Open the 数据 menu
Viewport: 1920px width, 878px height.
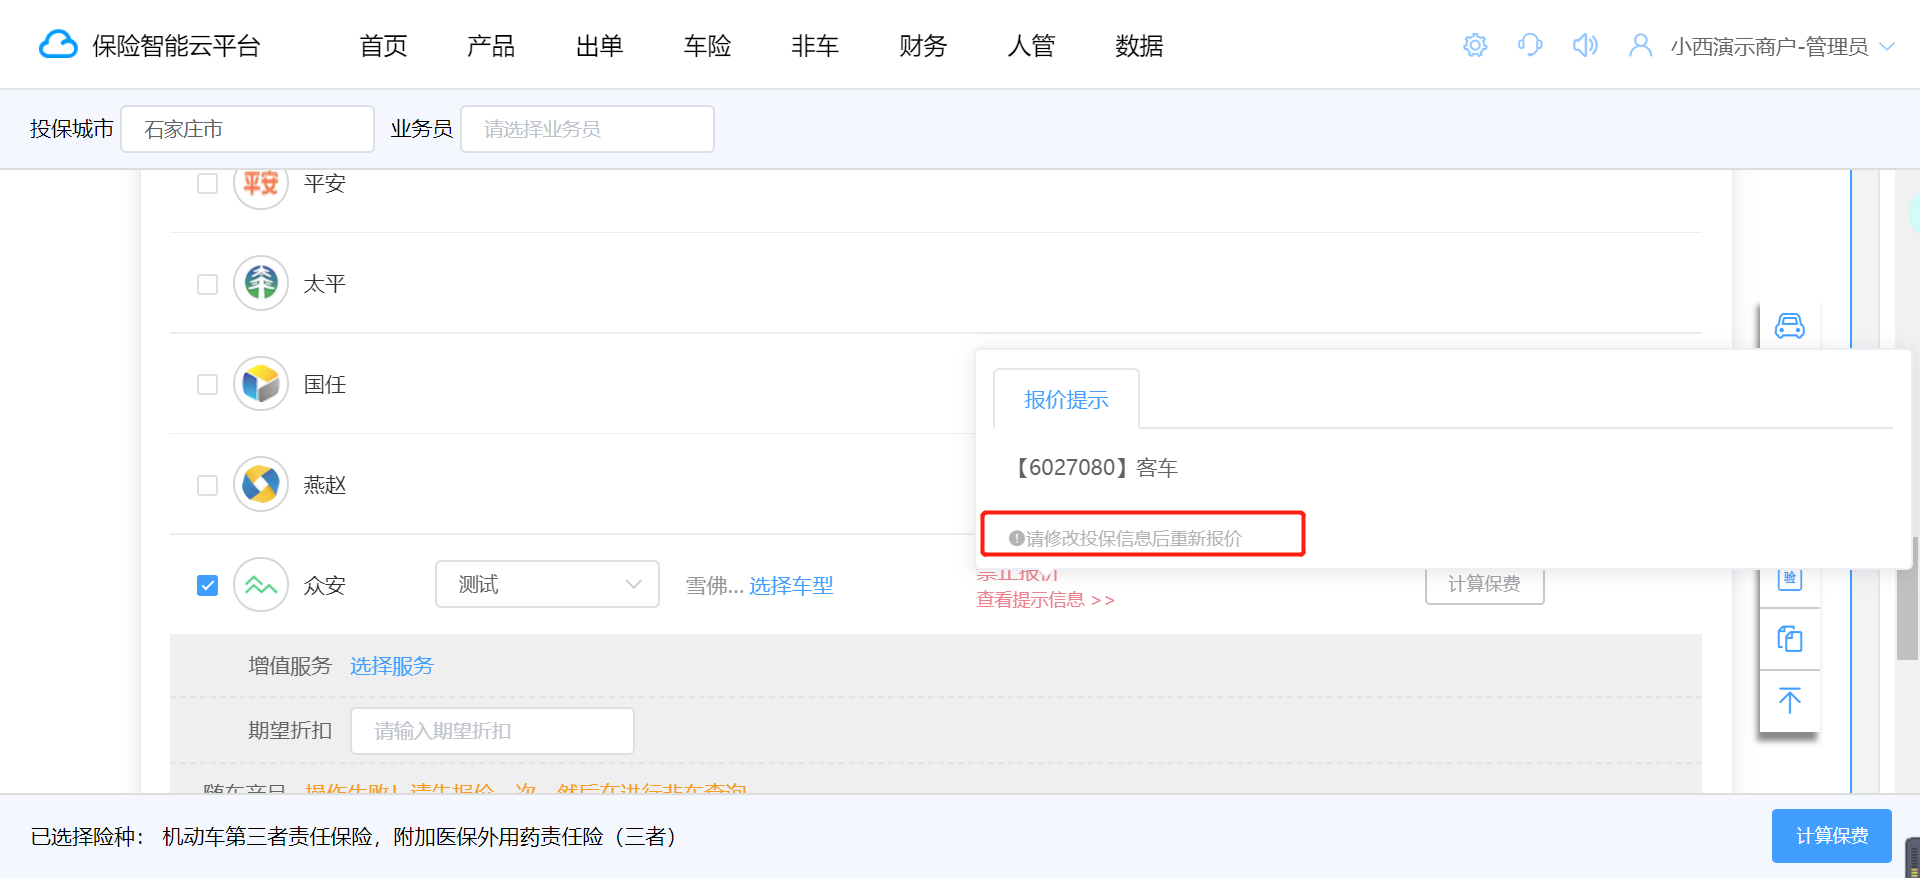click(1139, 46)
